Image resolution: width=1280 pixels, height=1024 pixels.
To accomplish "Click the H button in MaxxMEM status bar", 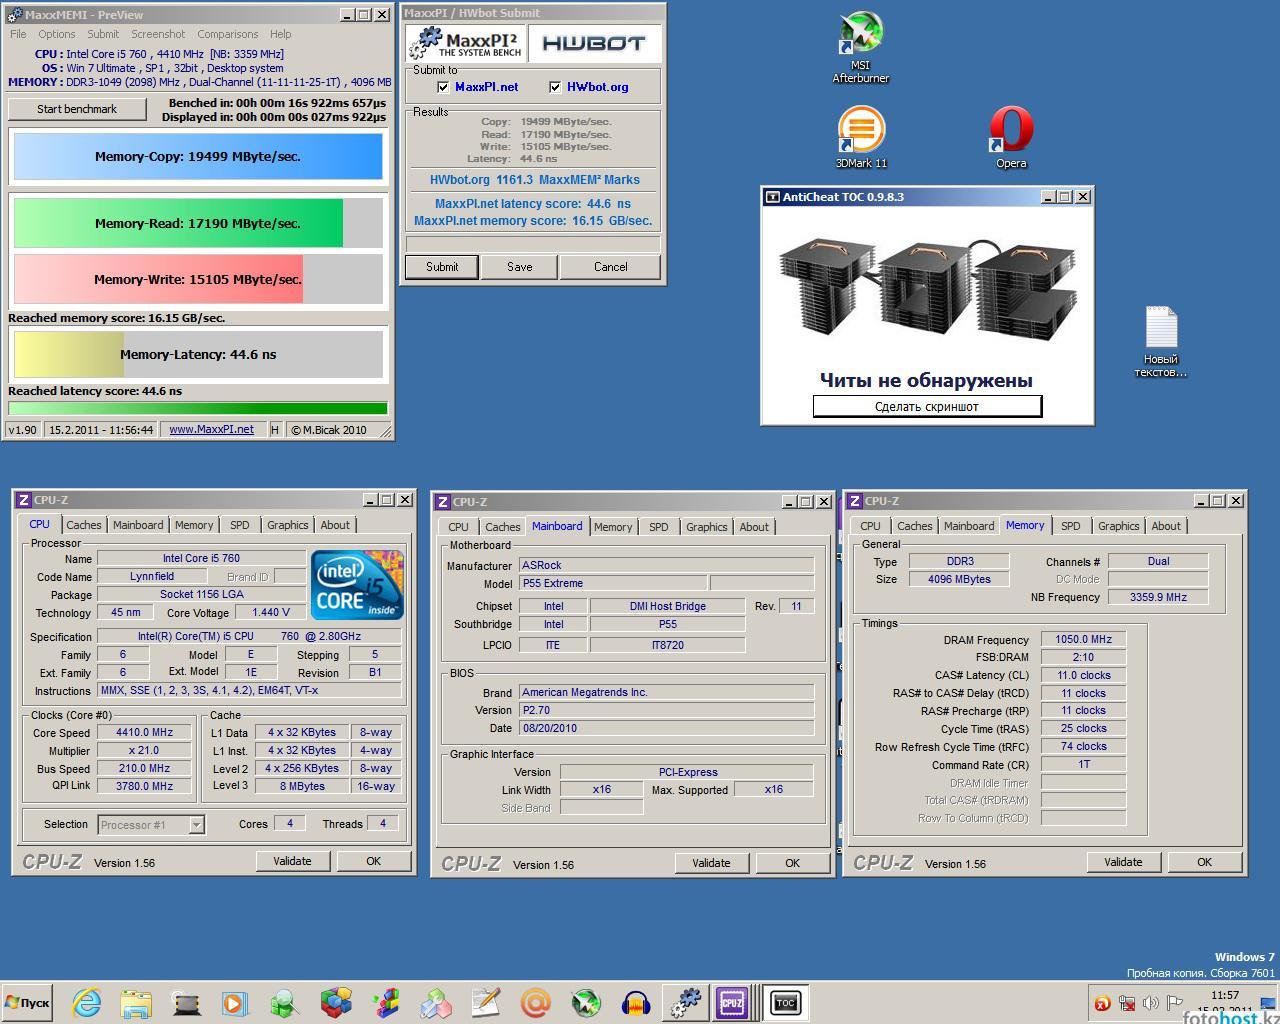I will (275, 429).
